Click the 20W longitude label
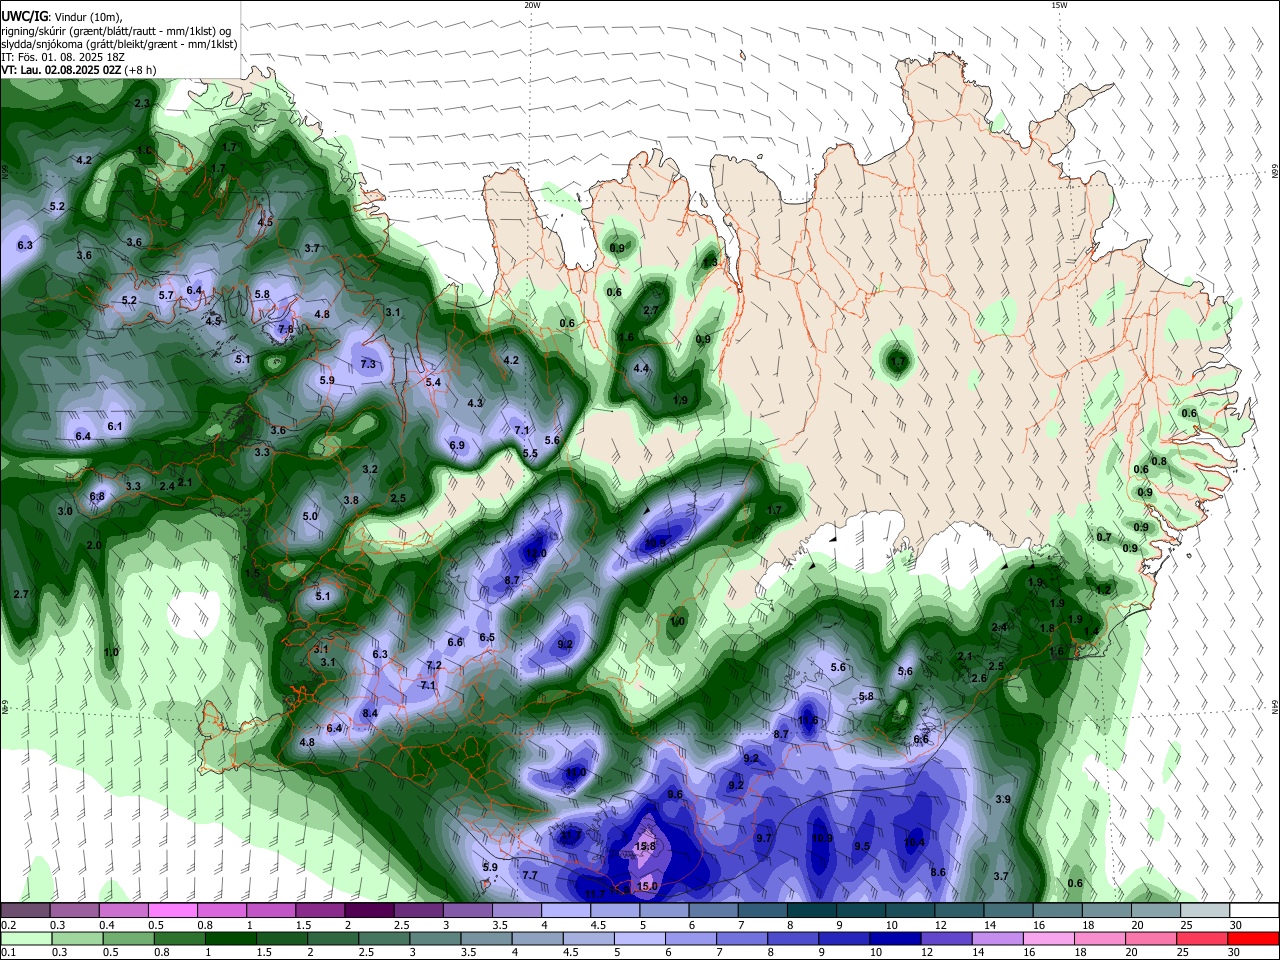The image size is (1280, 960). point(532,5)
